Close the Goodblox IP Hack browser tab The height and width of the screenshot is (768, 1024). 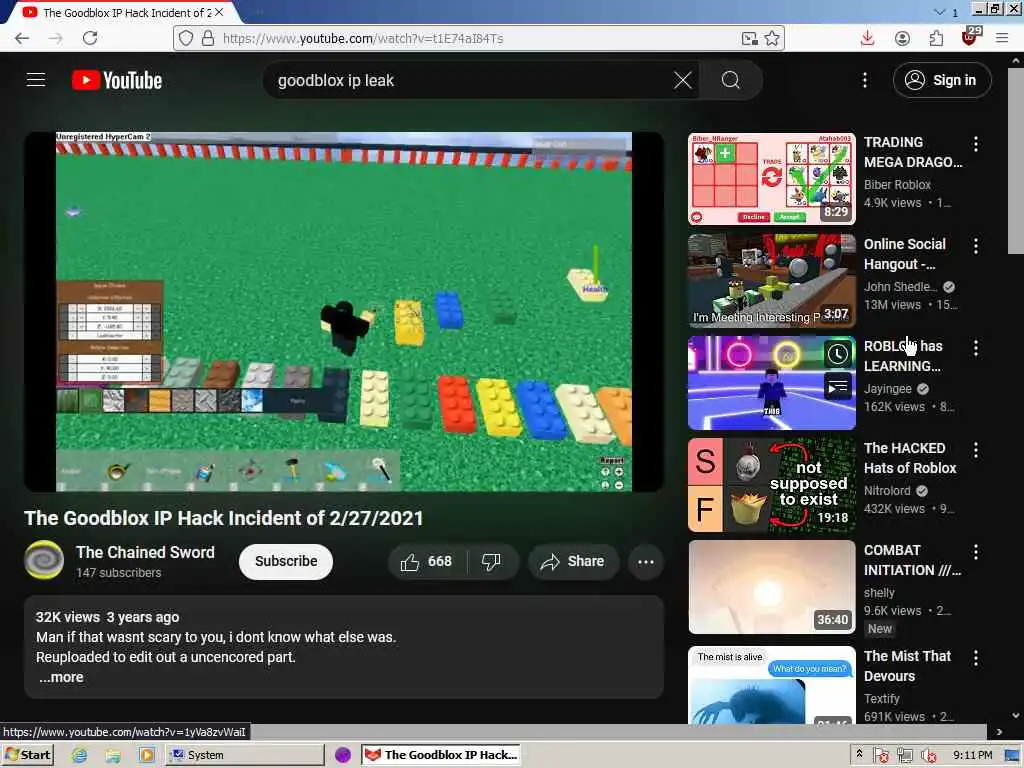pyautogui.click(x=219, y=12)
